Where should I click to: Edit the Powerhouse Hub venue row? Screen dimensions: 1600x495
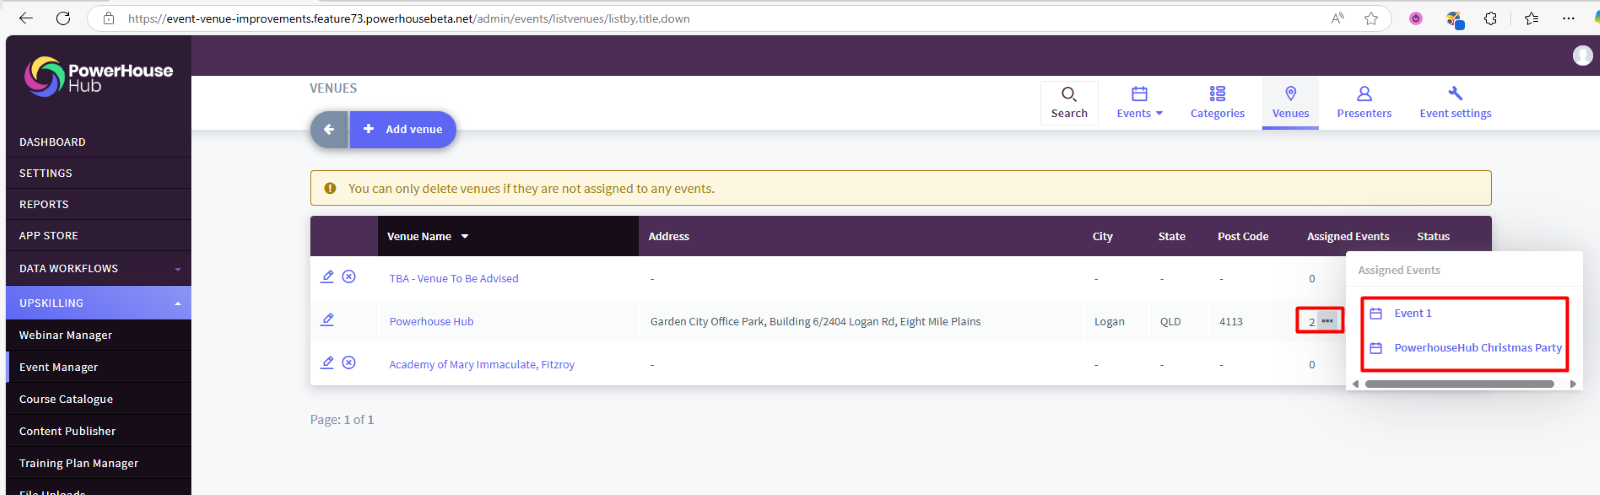point(327,319)
